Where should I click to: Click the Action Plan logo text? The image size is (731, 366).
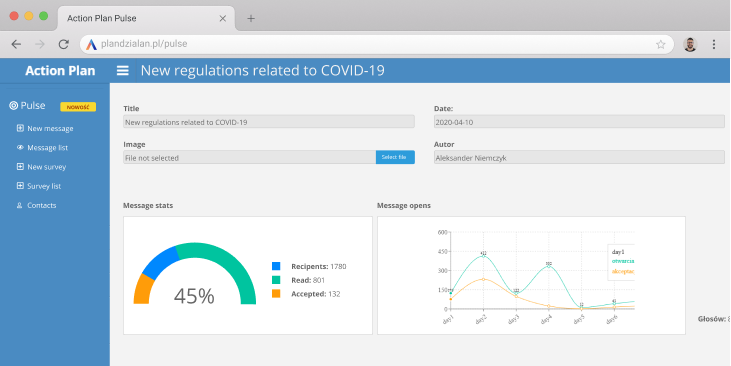60,70
